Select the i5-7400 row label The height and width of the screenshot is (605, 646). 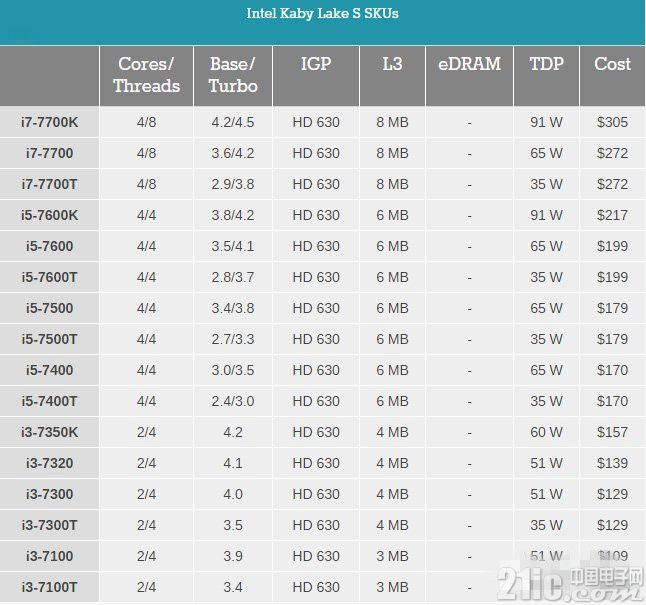point(49,370)
